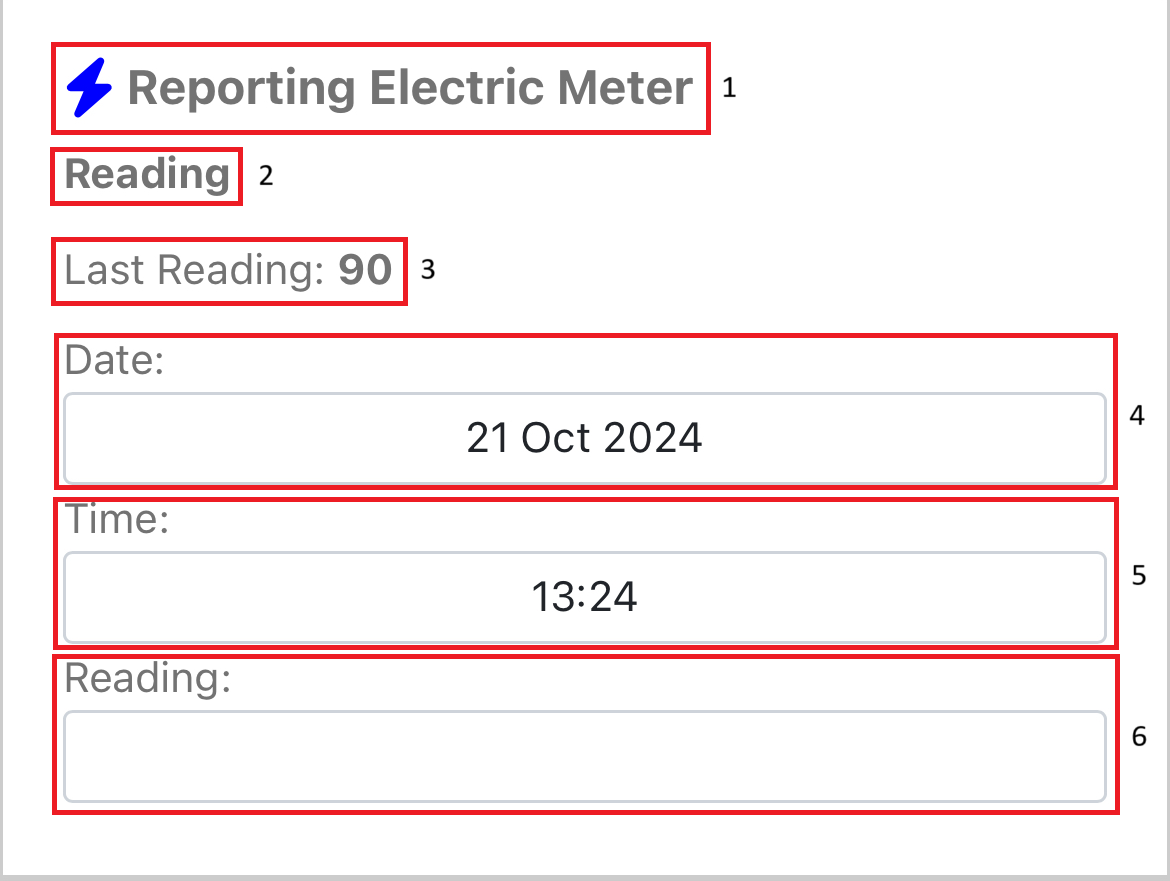
Task: Click the year 2024 in the date field
Action: tap(655, 439)
